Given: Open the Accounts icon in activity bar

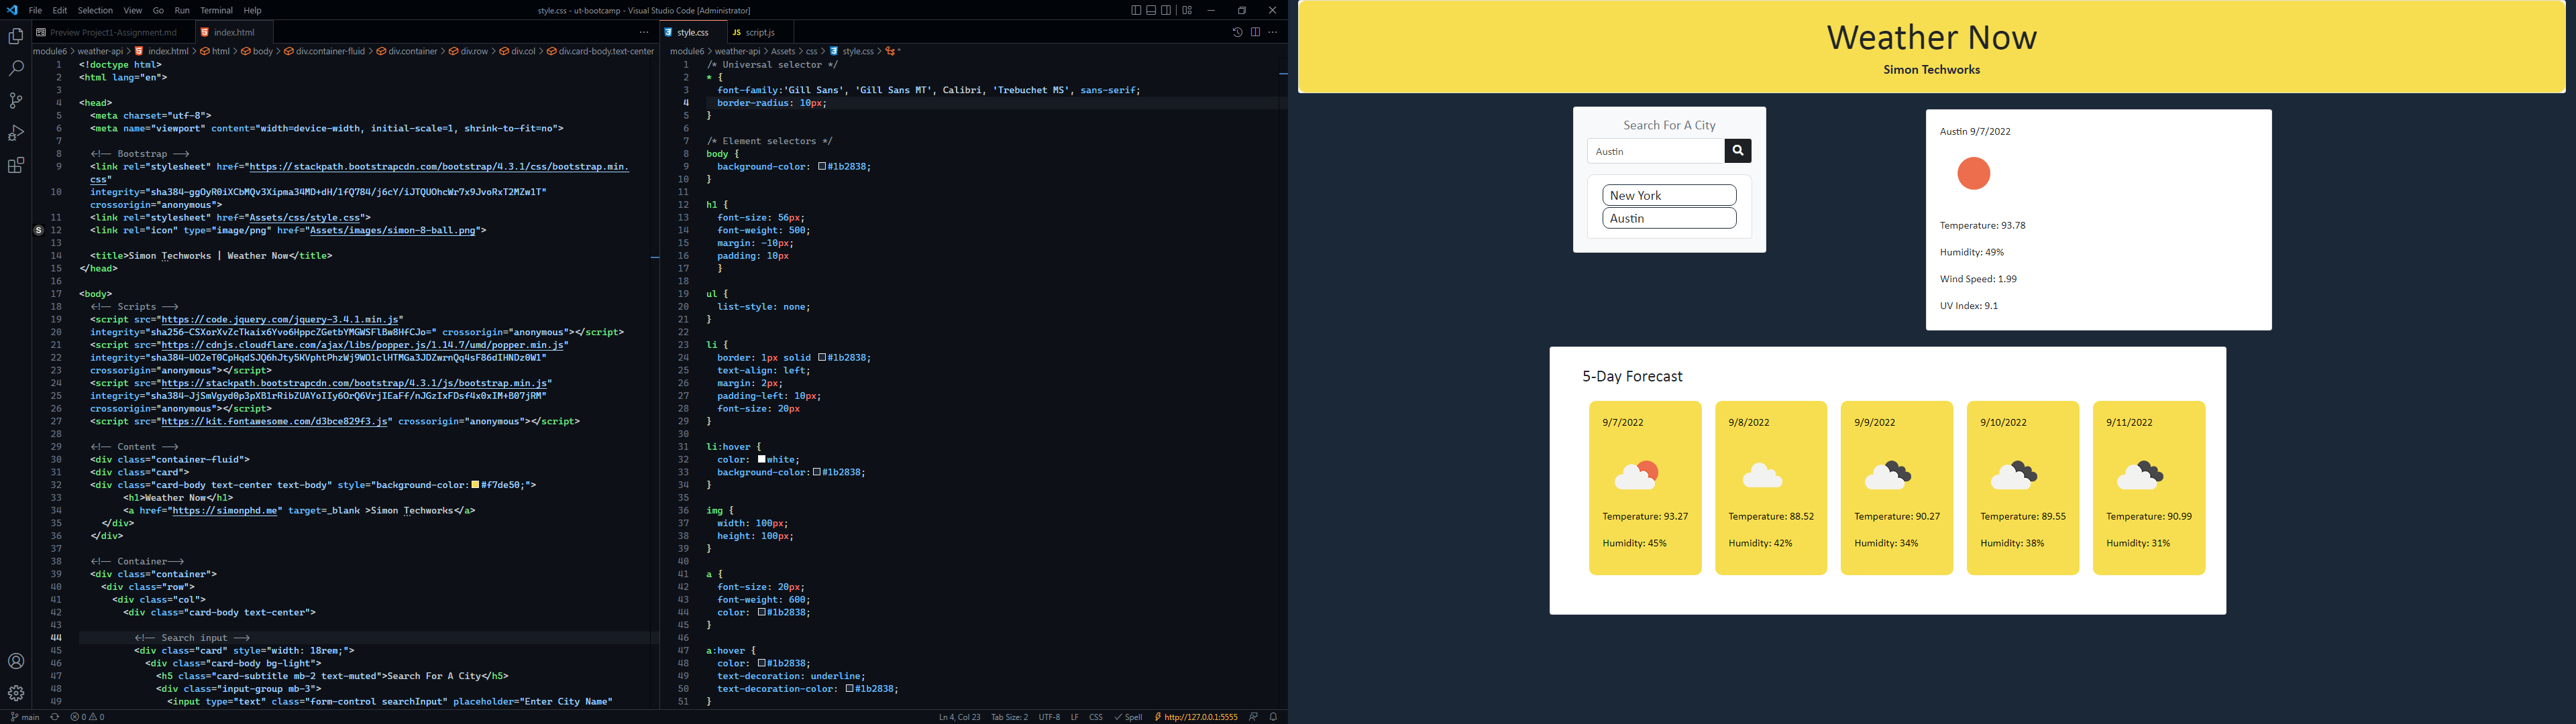Looking at the screenshot, I should [15, 660].
